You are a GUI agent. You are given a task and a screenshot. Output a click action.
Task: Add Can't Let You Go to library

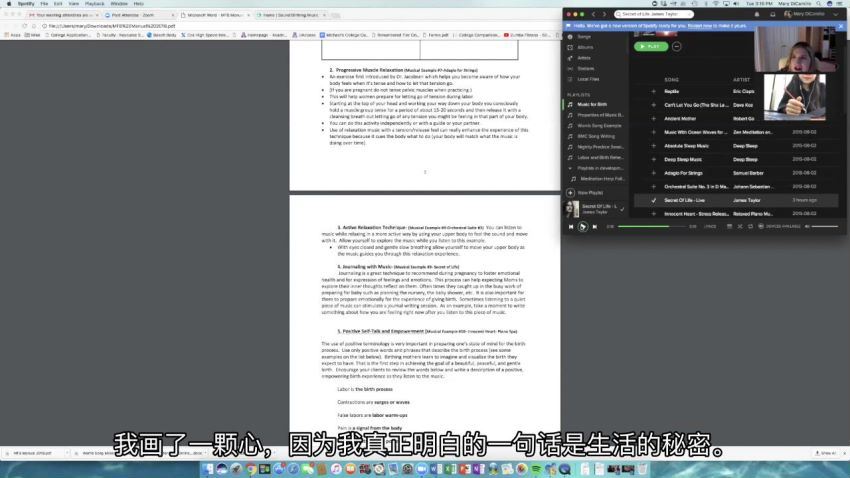click(x=653, y=105)
